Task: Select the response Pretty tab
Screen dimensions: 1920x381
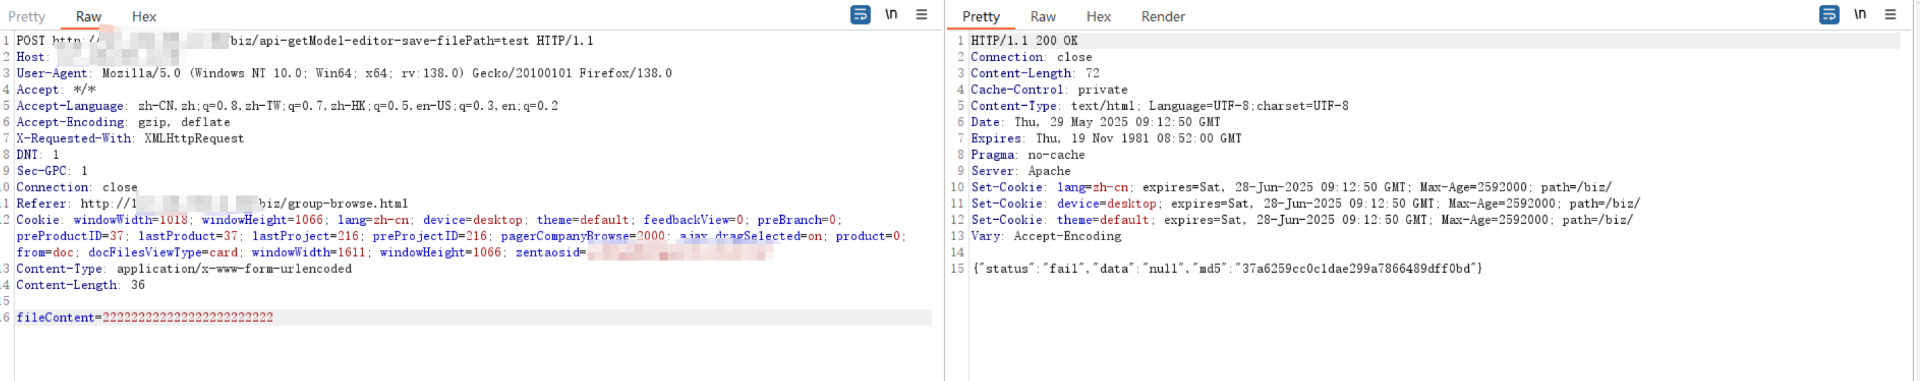Action: tap(981, 17)
